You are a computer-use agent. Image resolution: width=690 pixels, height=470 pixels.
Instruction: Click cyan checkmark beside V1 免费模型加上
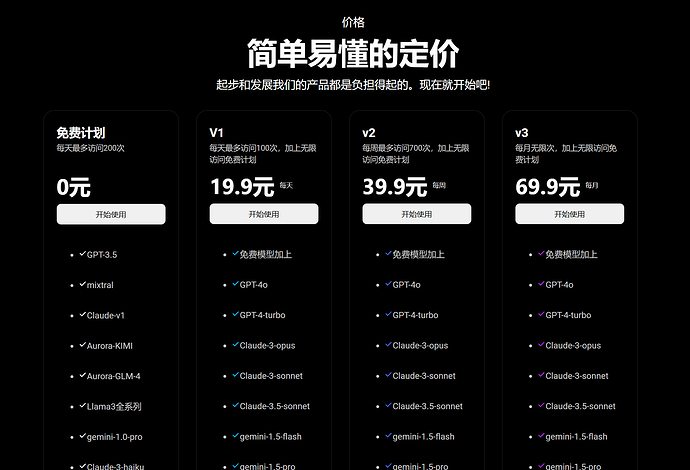pyautogui.click(x=235, y=253)
